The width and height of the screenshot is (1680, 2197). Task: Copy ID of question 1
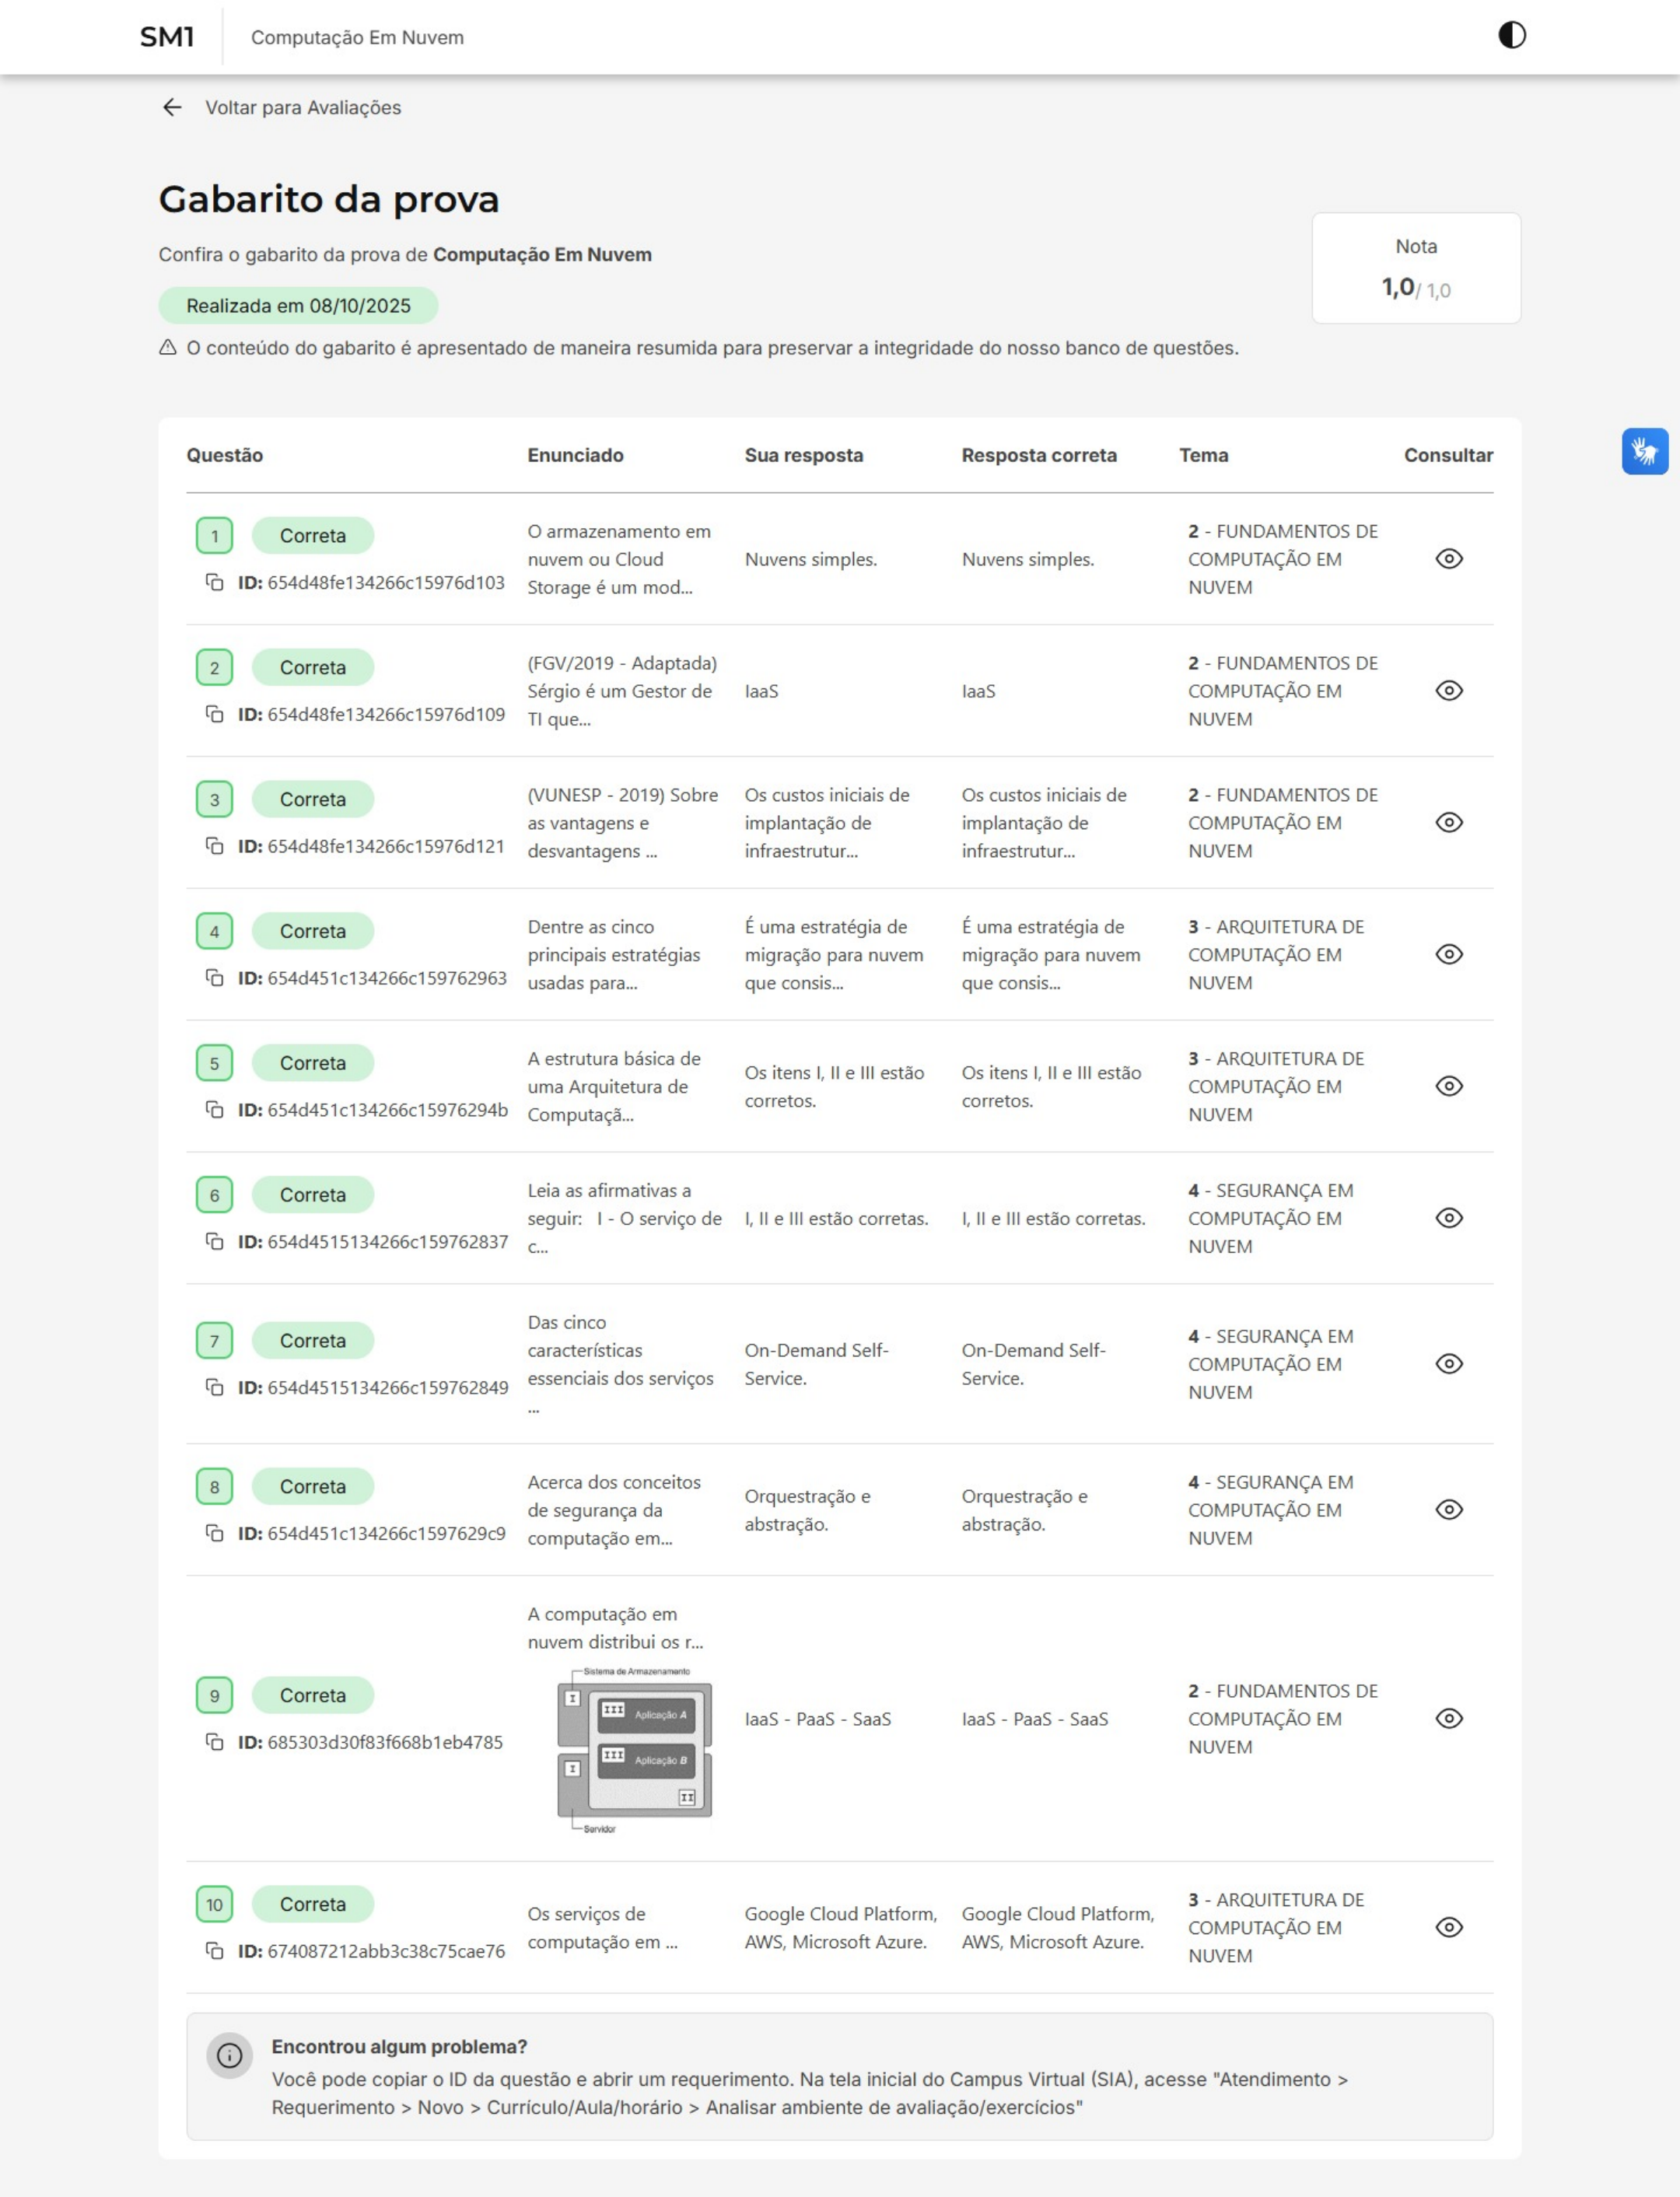pos(214,582)
